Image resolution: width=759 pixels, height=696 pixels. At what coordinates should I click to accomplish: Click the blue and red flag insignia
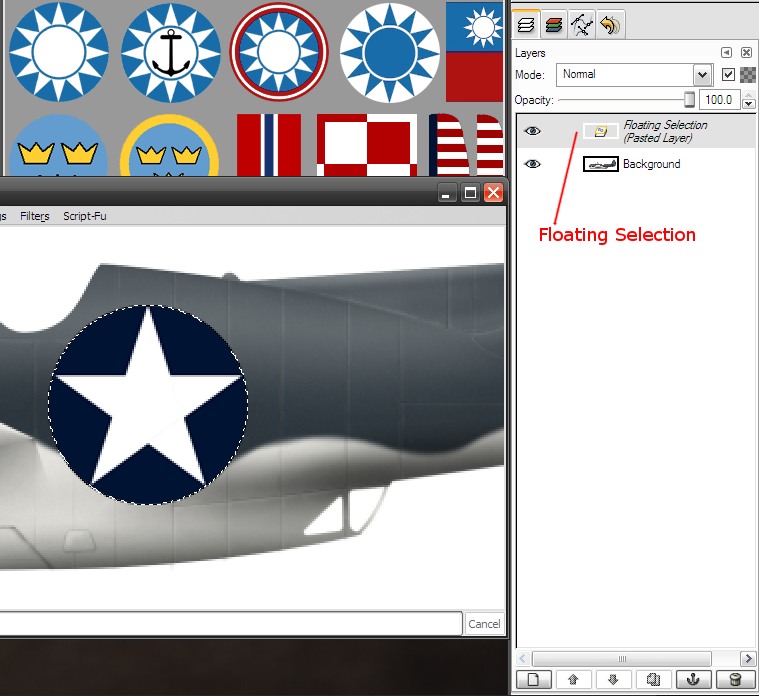pyautogui.click(x=474, y=52)
